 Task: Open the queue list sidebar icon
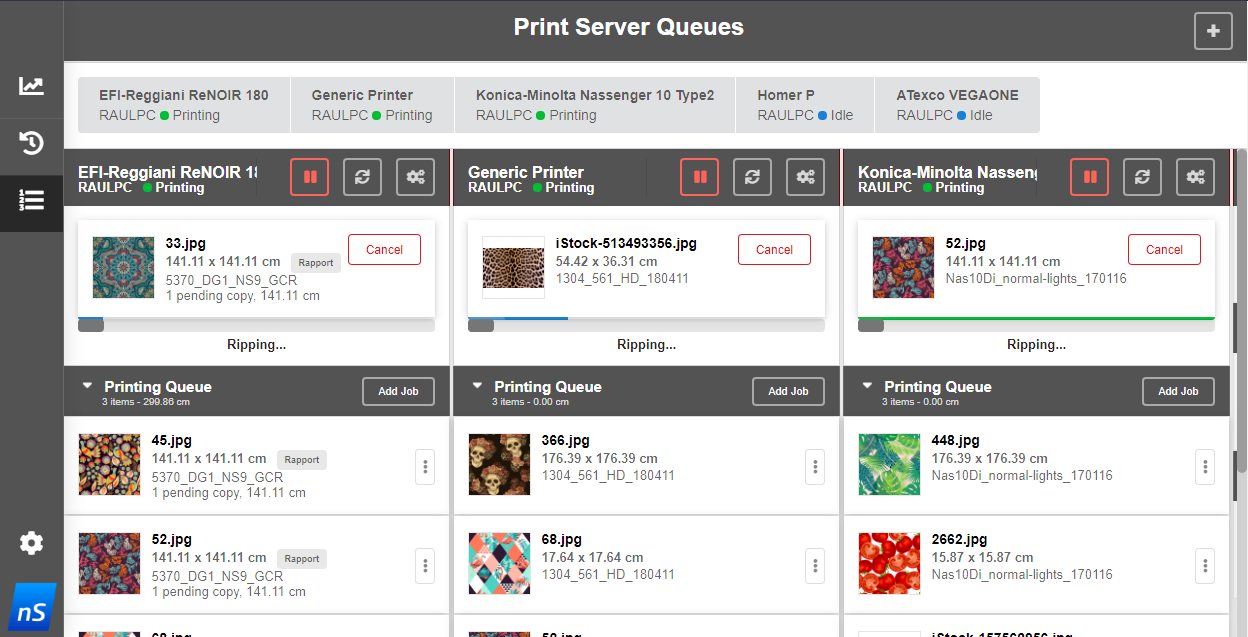(x=31, y=200)
